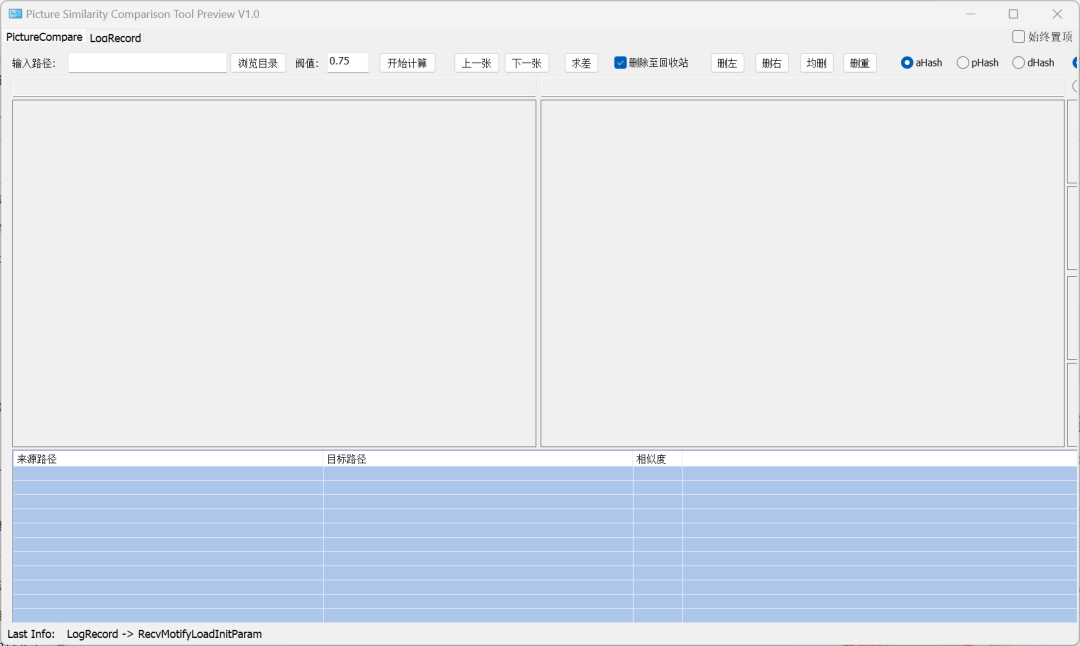Switch to the LogRecord tab
This screenshot has height=646, width=1080.
point(115,38)
